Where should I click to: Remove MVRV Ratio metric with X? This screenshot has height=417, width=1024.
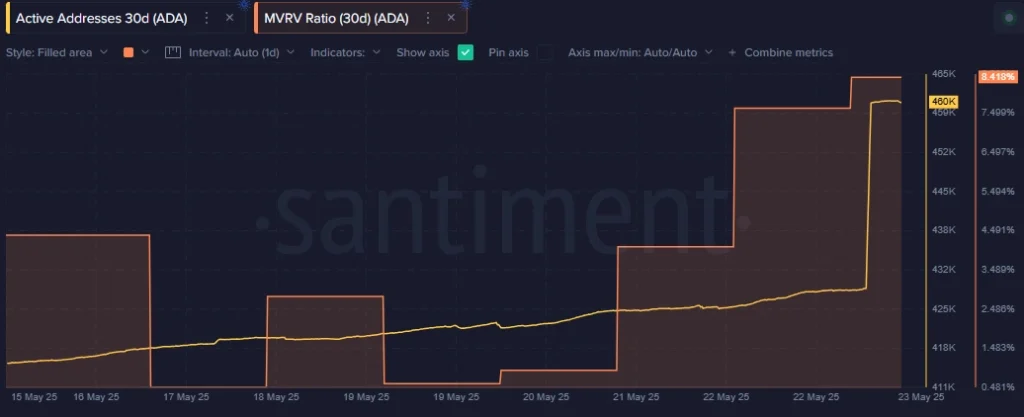coord(451,18)
